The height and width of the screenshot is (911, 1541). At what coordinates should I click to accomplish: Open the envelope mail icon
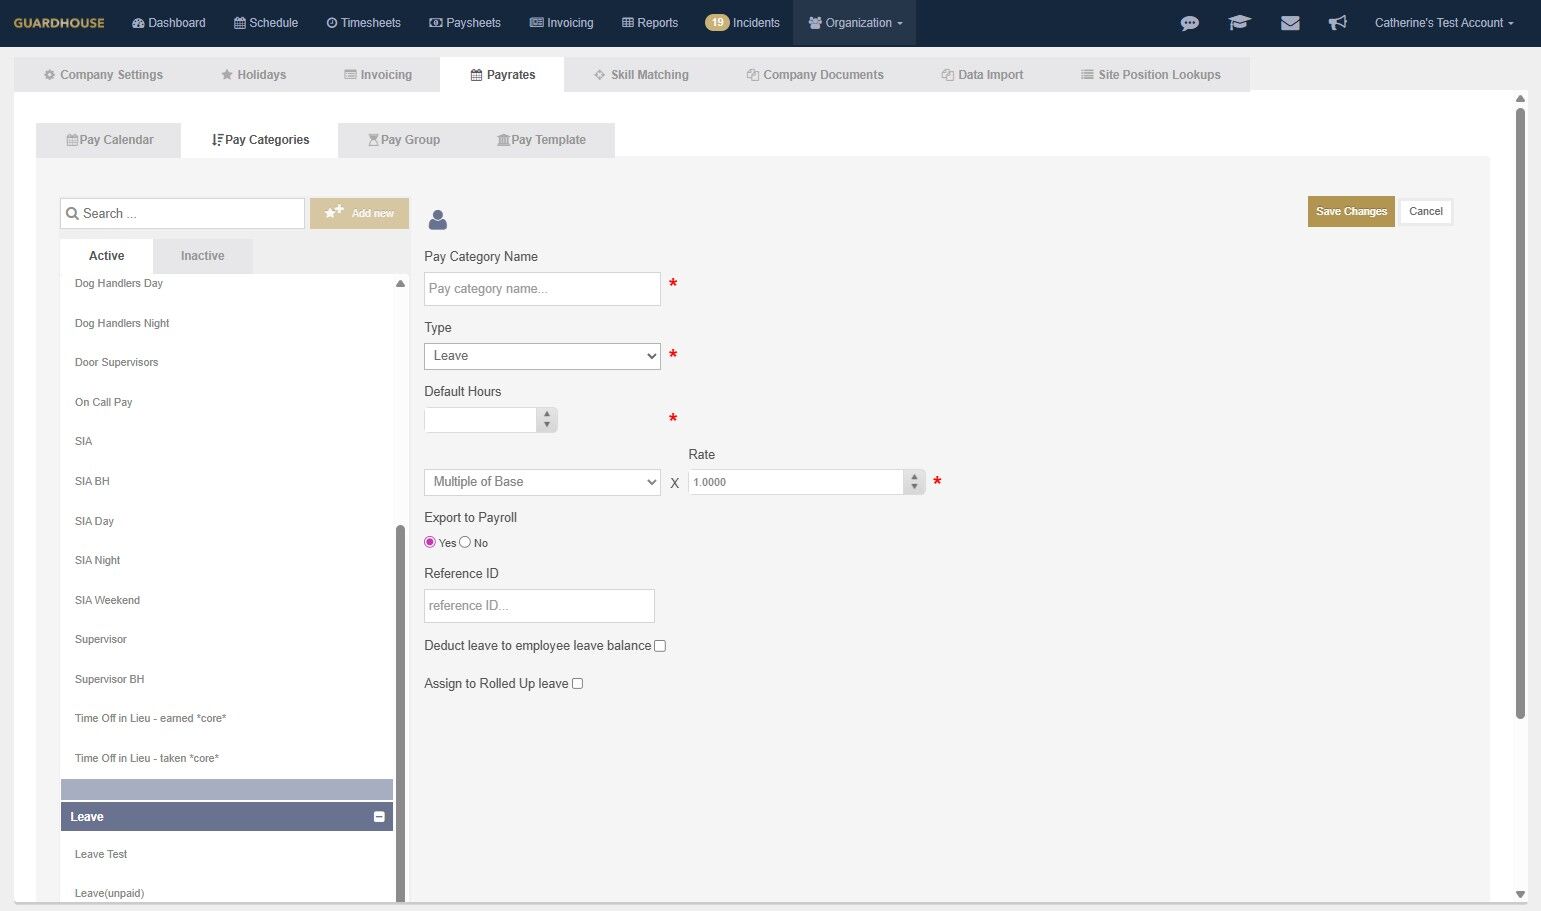point(1290,23)
